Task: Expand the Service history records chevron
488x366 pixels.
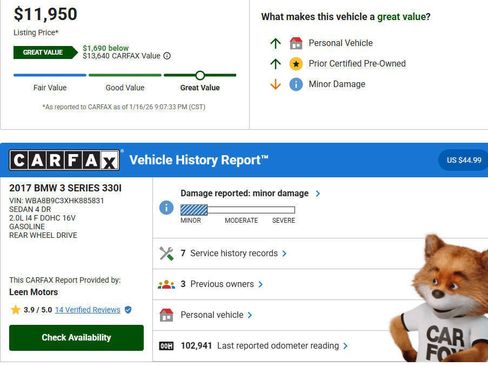Action: tap(284, 253)
